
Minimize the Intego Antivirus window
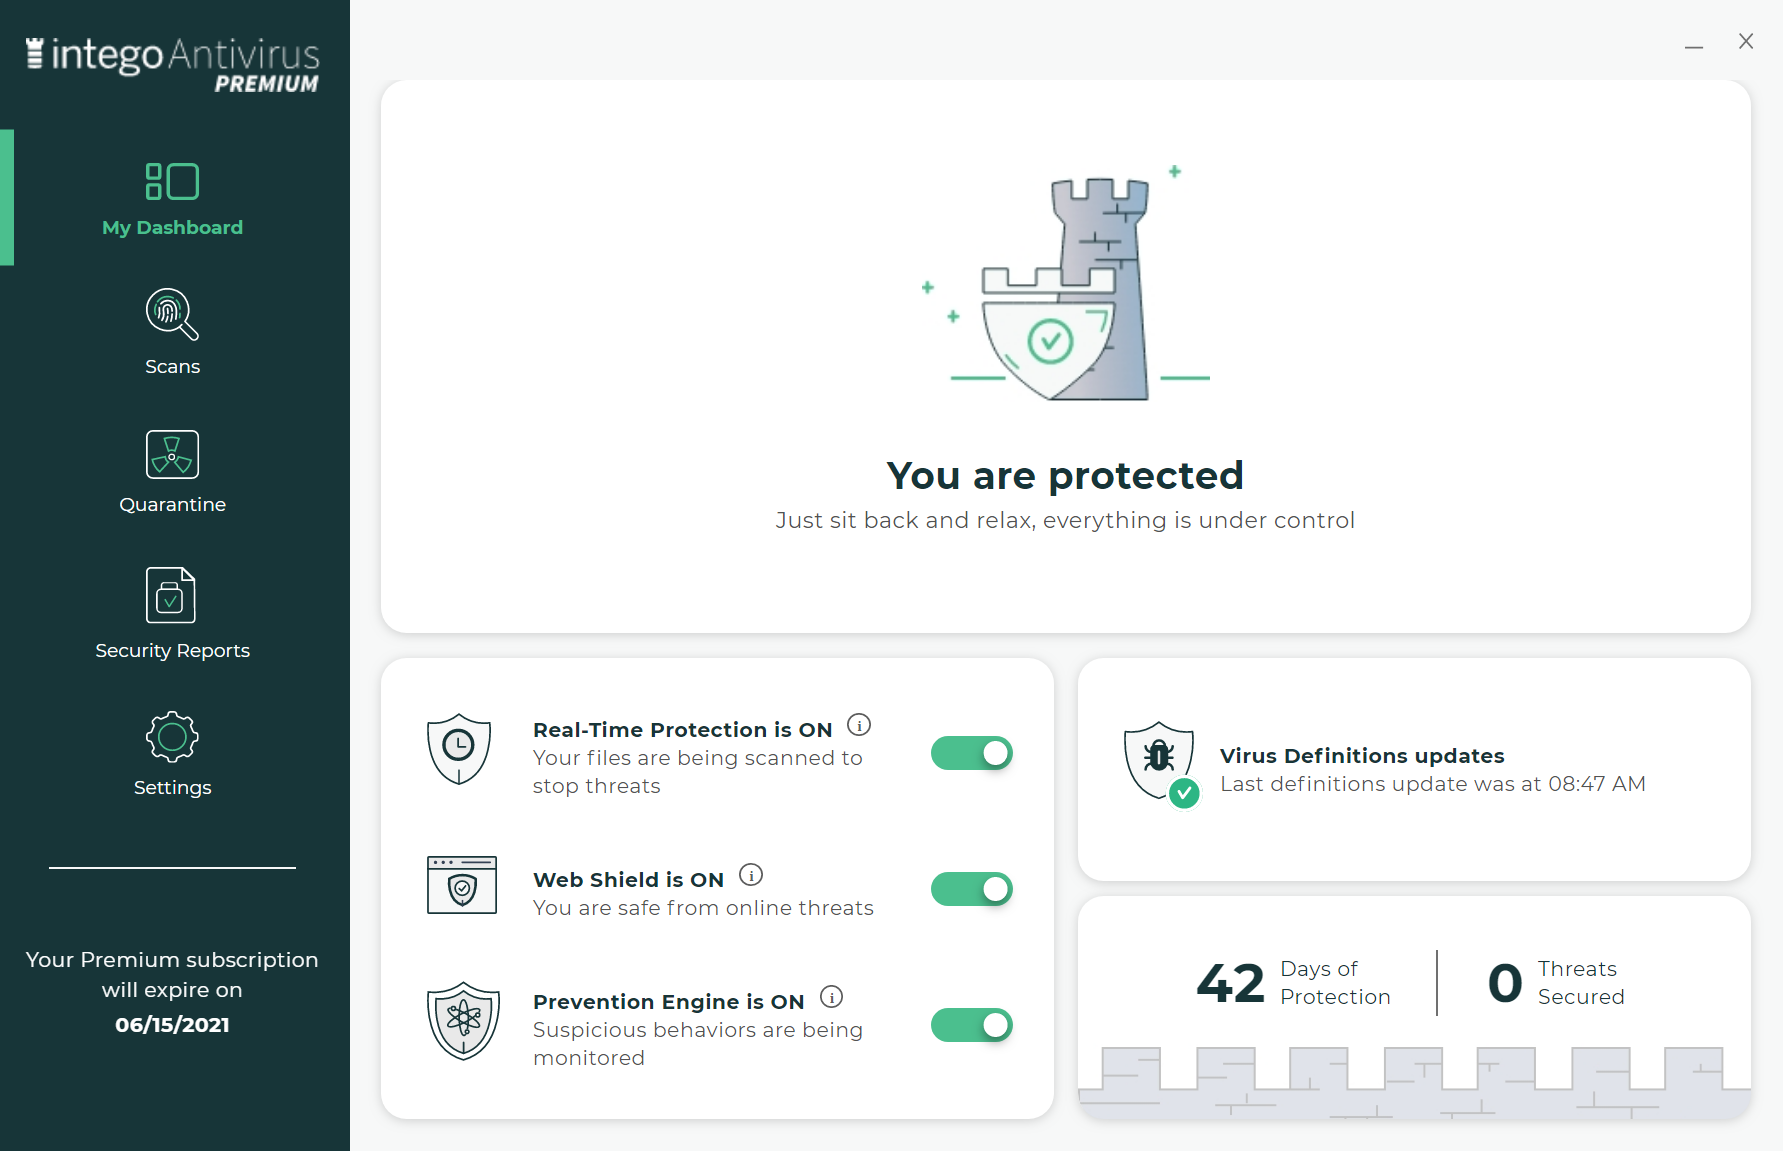click(1693, 43)
